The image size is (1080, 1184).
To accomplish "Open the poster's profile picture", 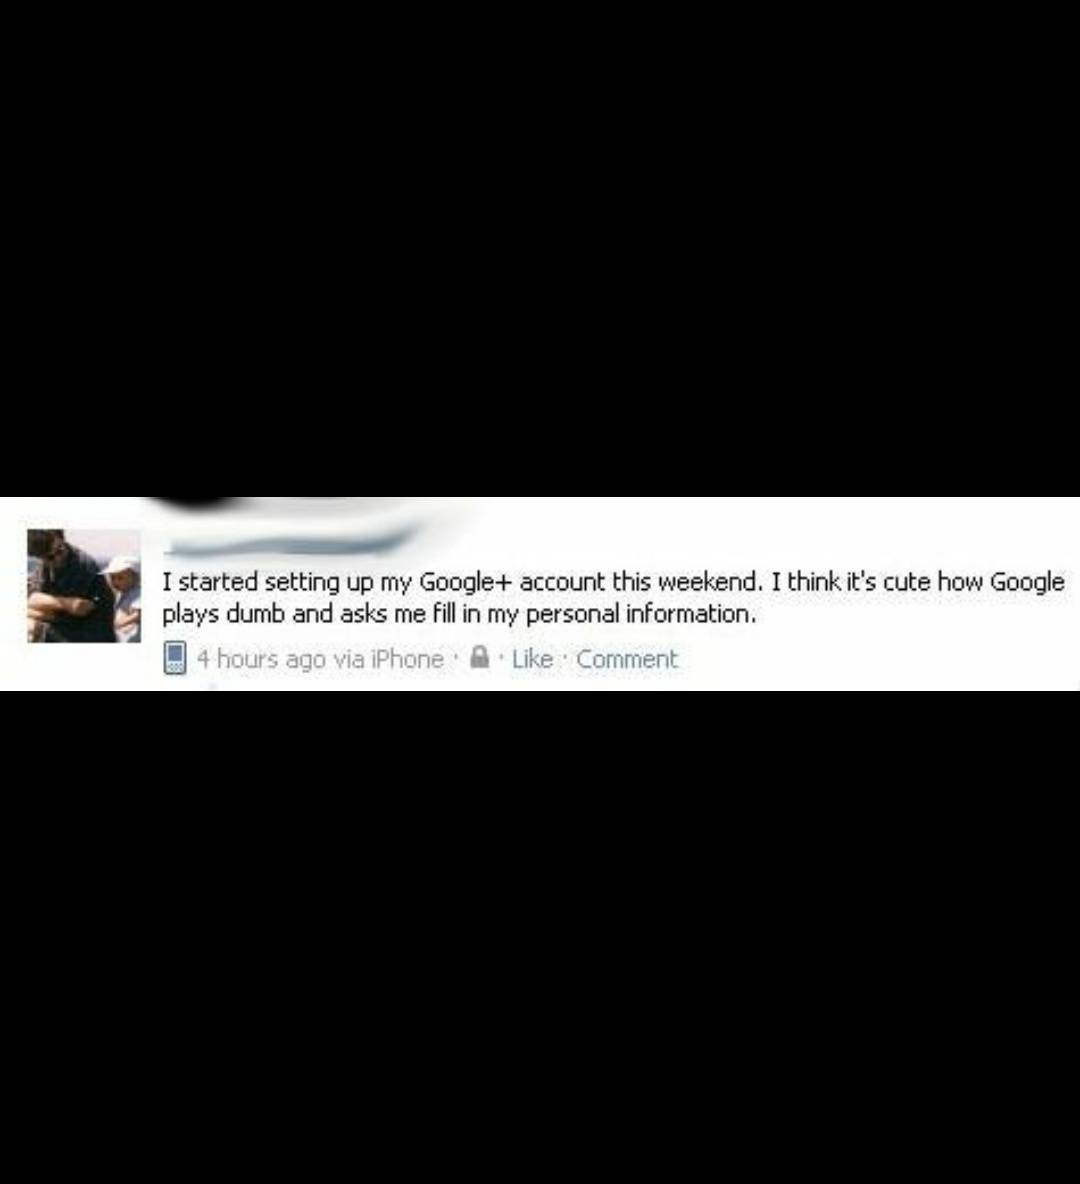I will tap(84, 586).
